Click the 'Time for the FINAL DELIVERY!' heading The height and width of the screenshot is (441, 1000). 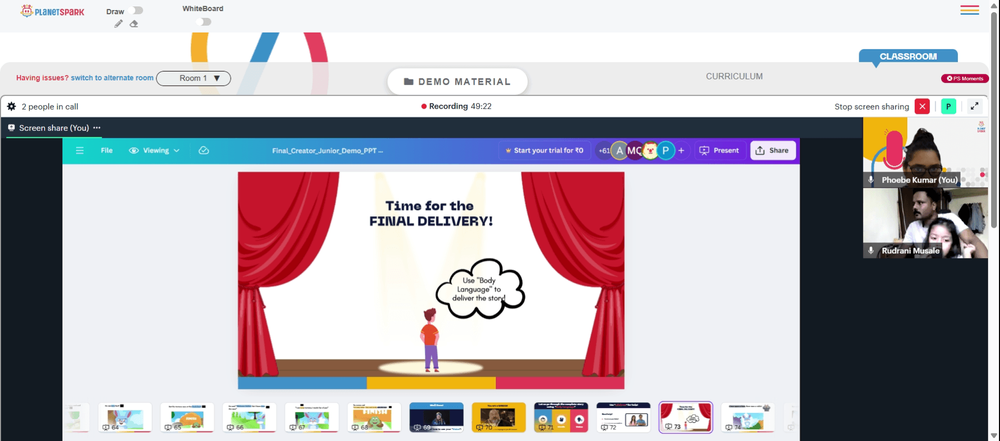(430, 213)
